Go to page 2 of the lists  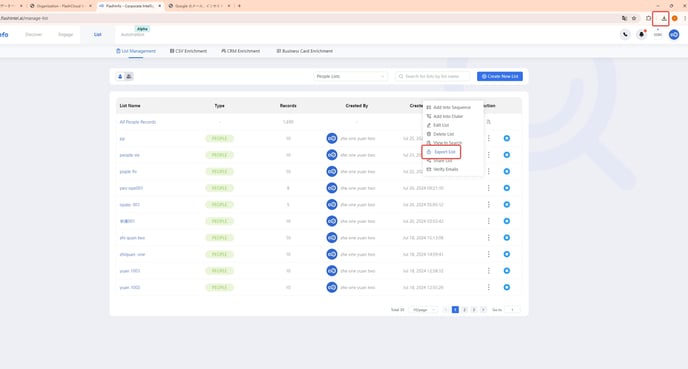tap(465, 310)
